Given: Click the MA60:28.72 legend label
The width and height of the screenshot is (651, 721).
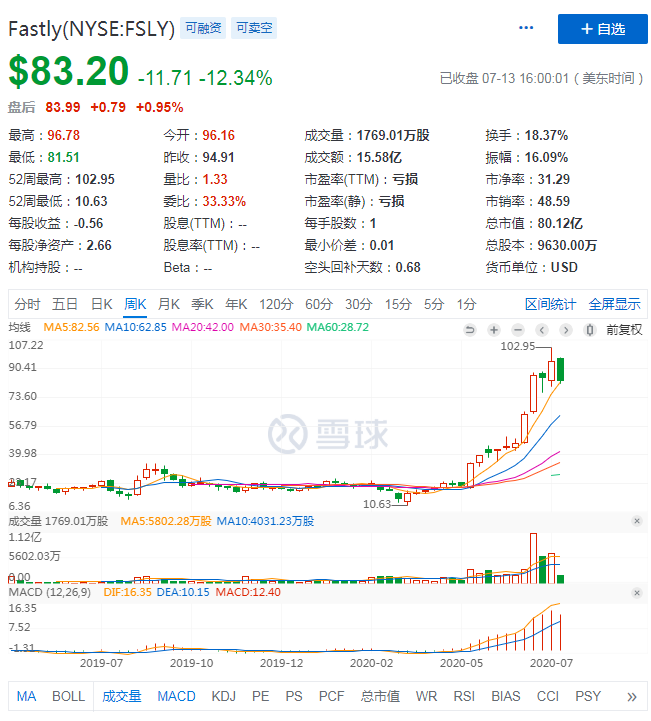Looking at the screenshot, I should click(x=338, y=327).
